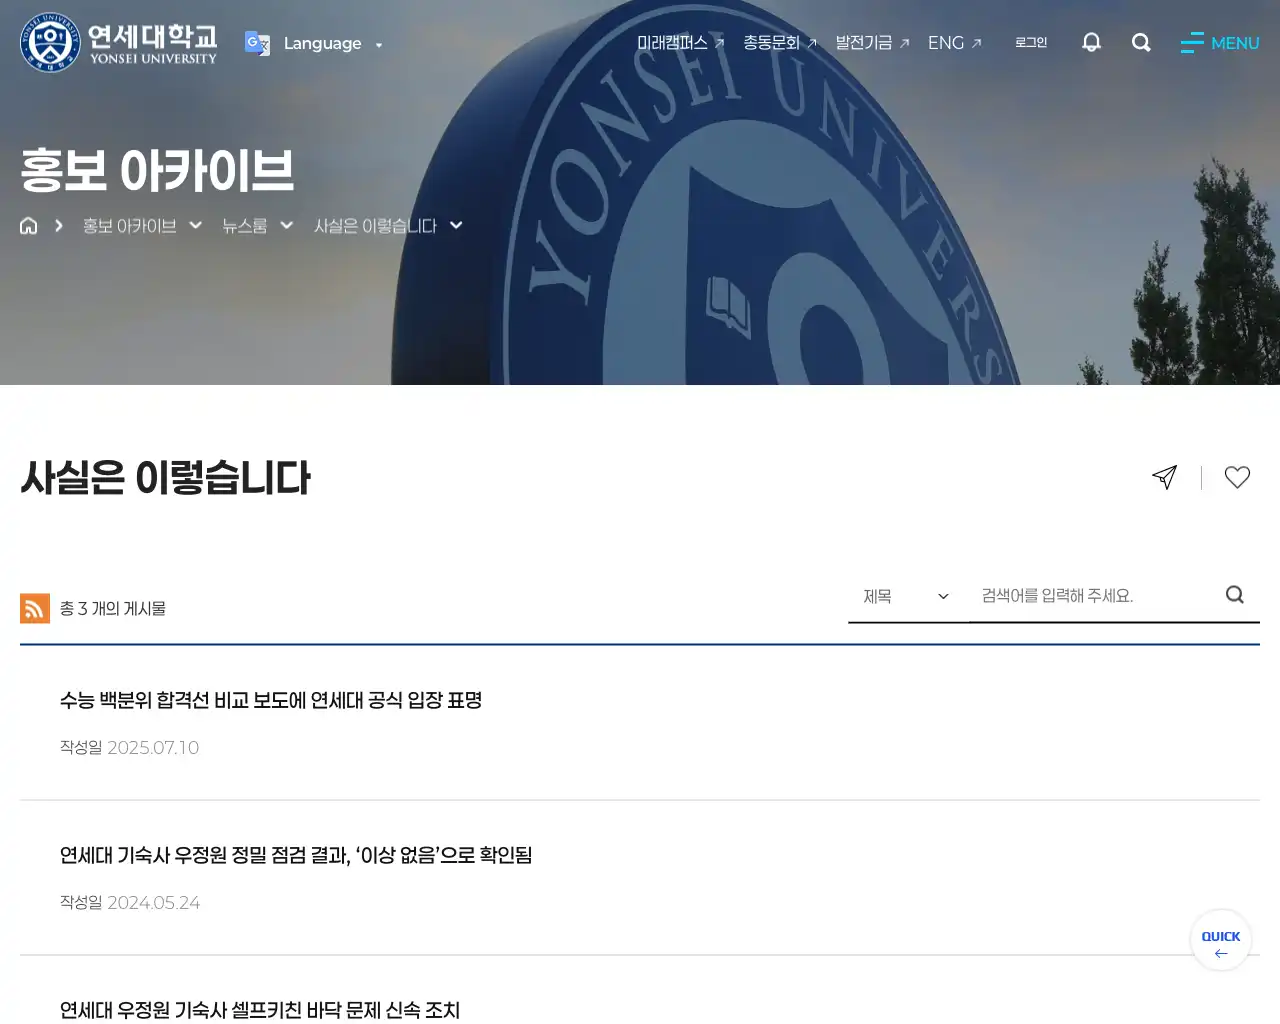Click the 사실은 이렇습니다 section heading

pos(166,478)
